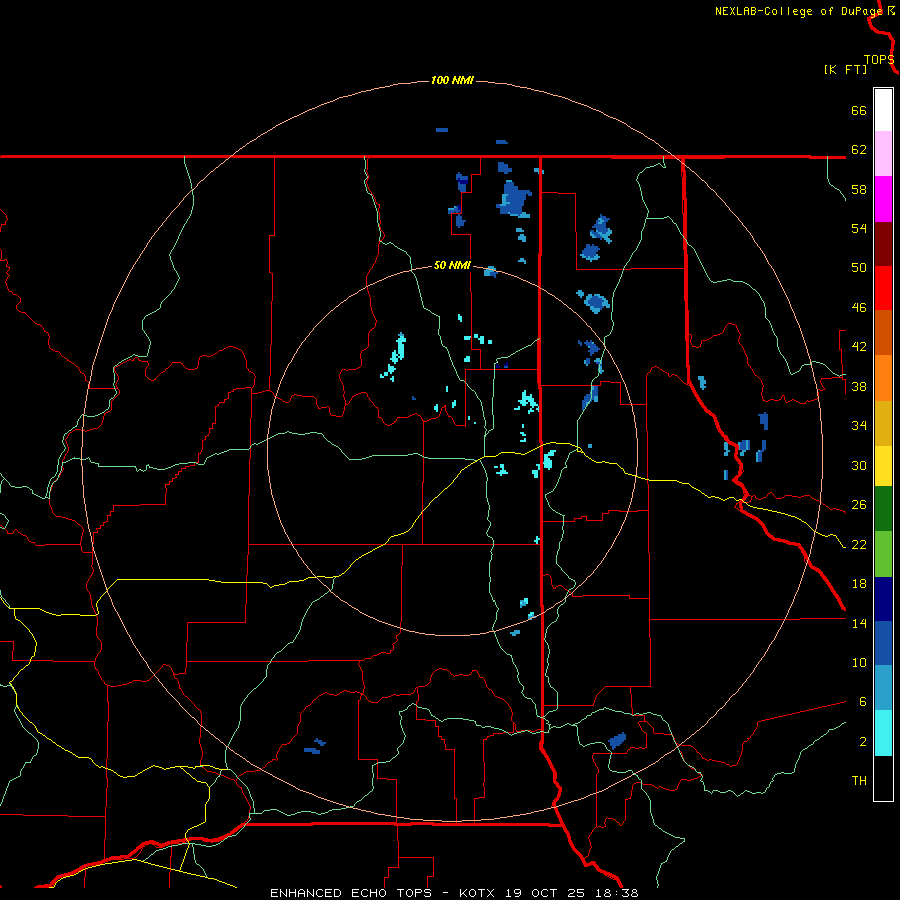The width and height of the screenshot is (900, 900).
Task: Click the "TOPS" legend title
Action: click(x=879, y=60)
